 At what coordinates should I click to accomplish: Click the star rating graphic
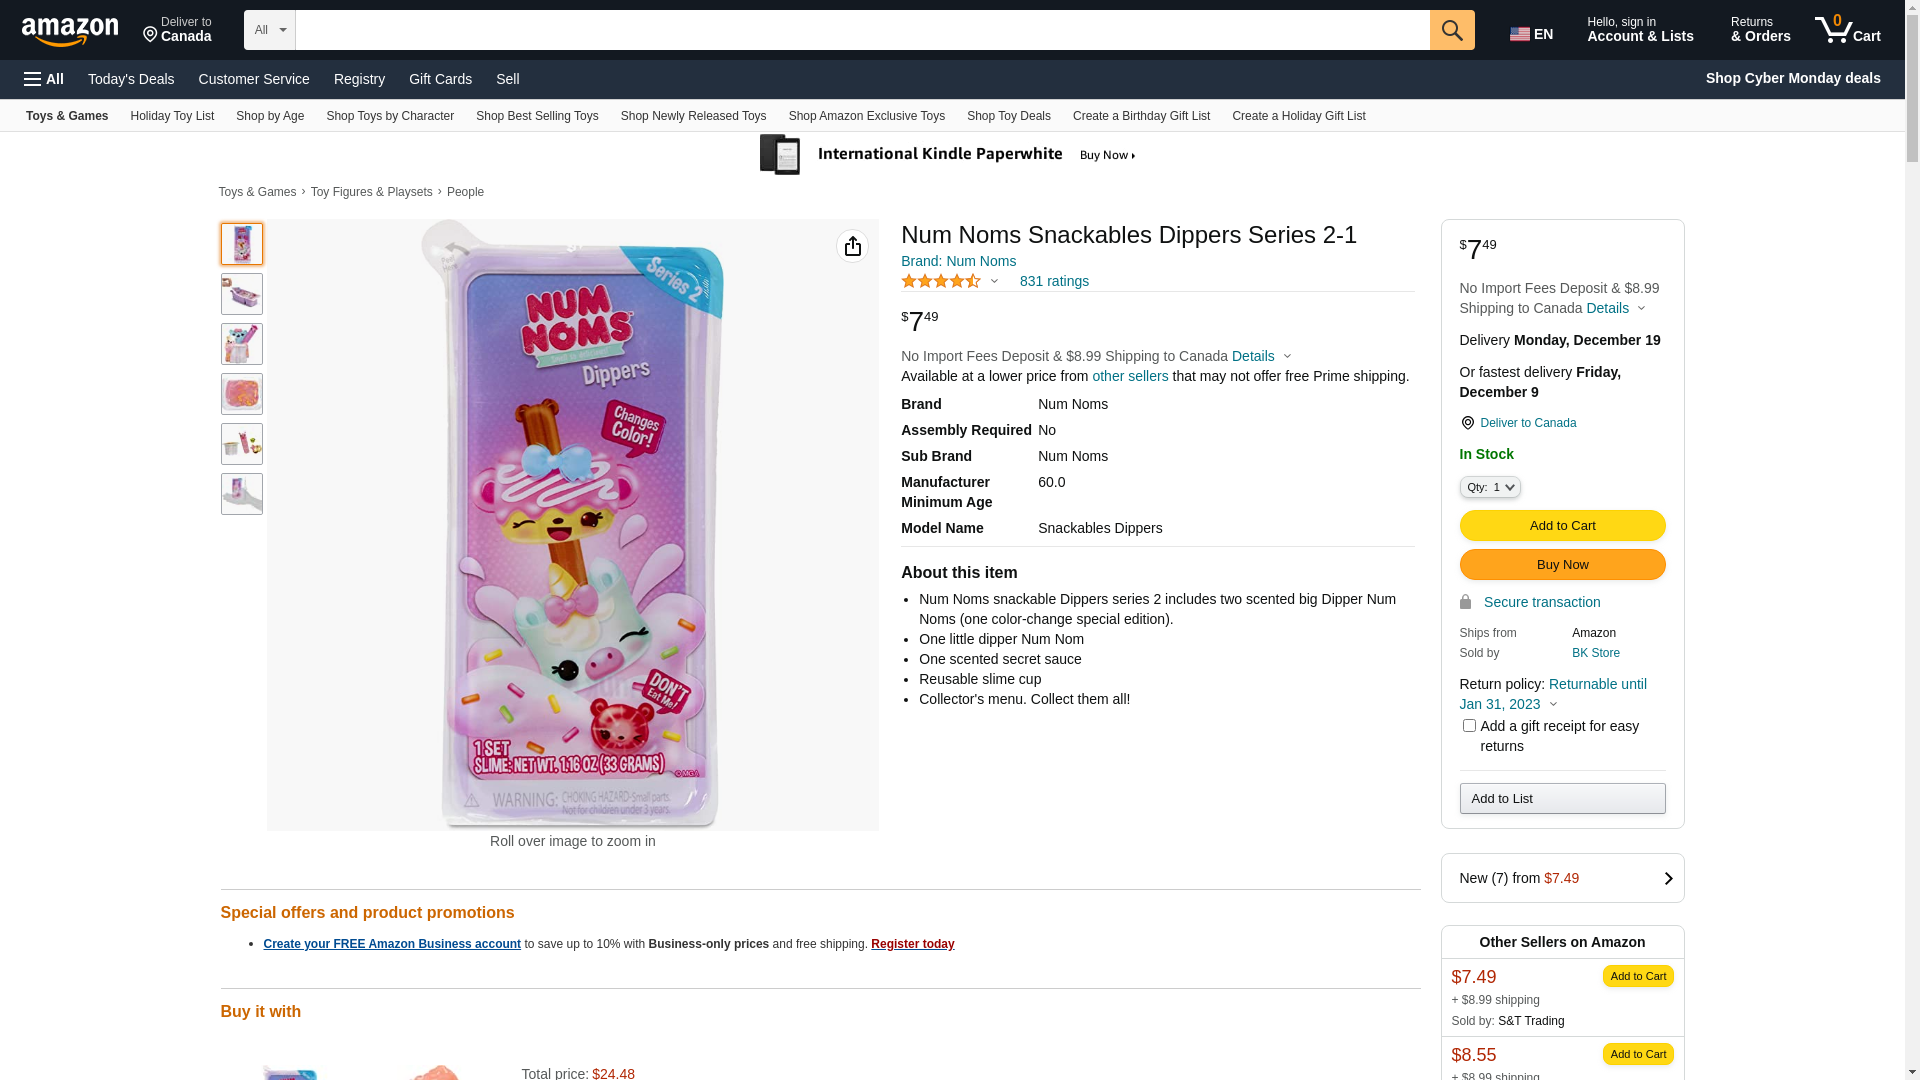click(x=941, y=282)
